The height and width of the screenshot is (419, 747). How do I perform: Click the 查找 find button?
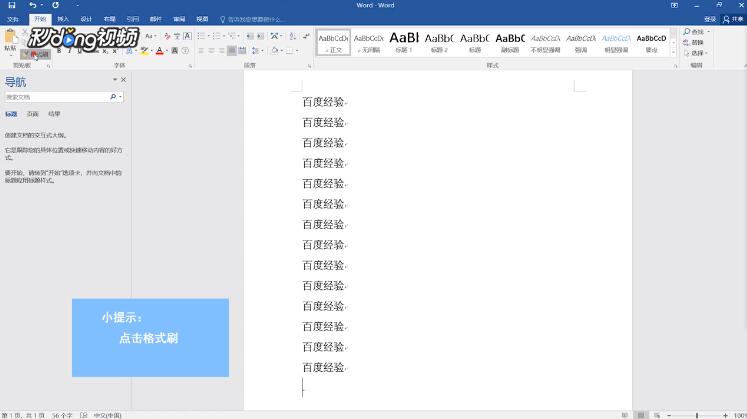[696, 31]
